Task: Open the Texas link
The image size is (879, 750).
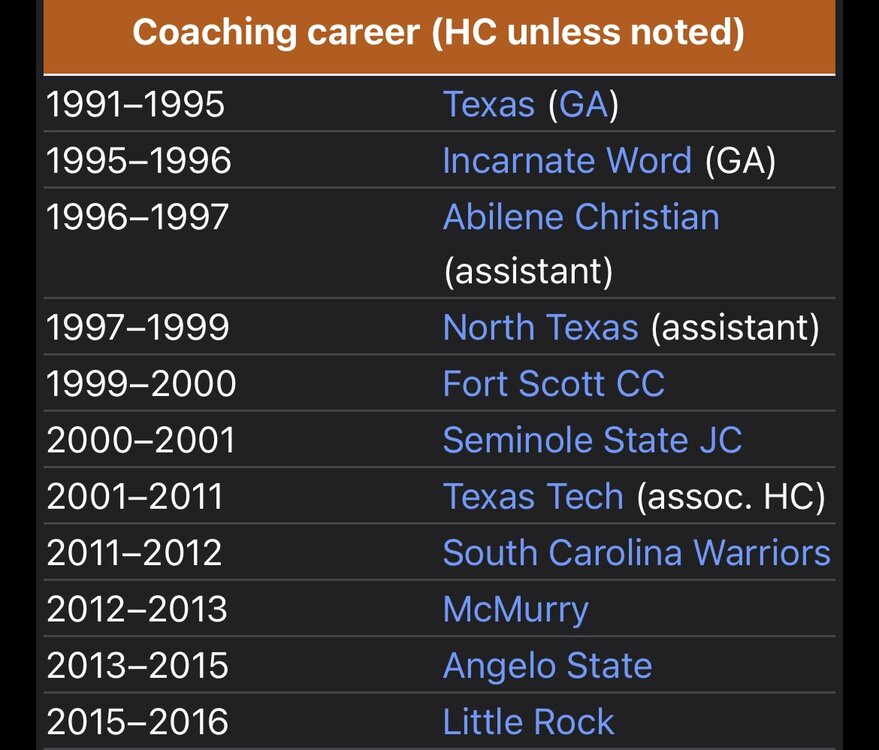Action: click(x=488, y=105)
